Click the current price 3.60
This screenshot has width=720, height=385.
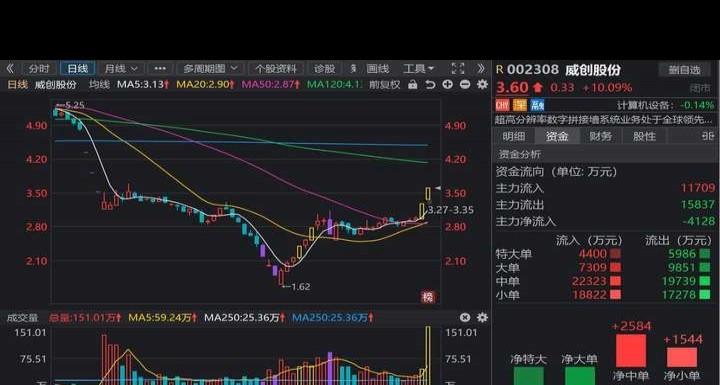click(x=512, y=87)
